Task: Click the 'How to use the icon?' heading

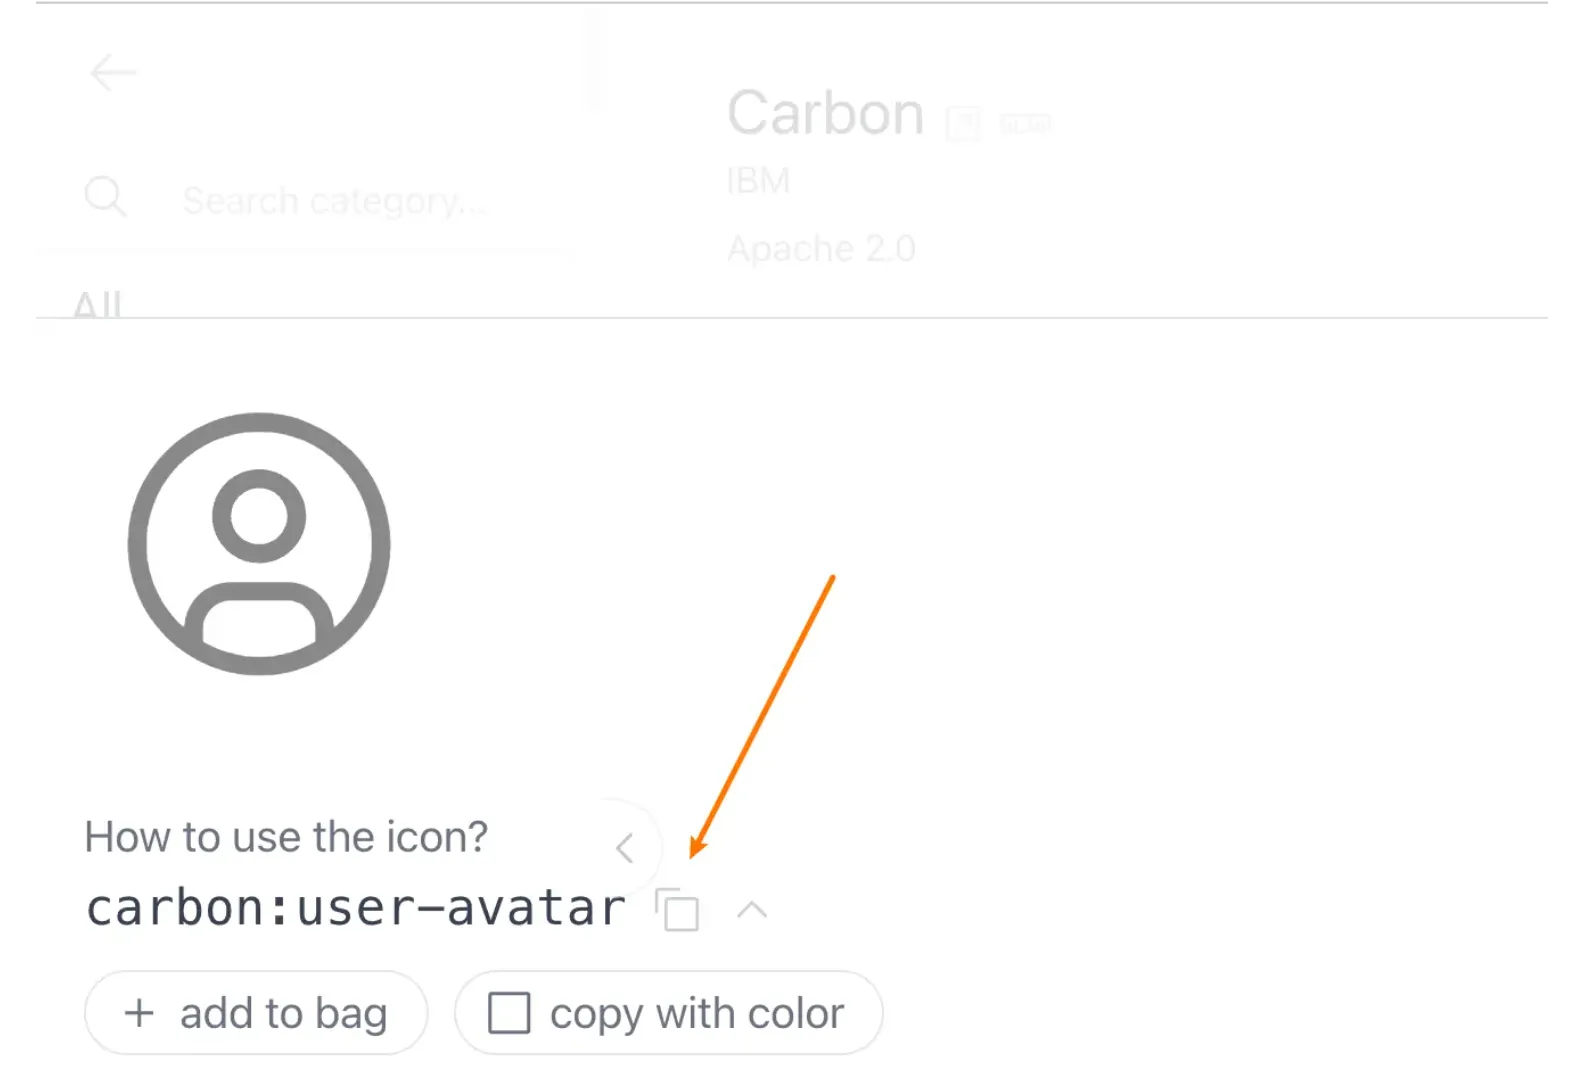Action: pyautogui.click(x=286, y=837)
